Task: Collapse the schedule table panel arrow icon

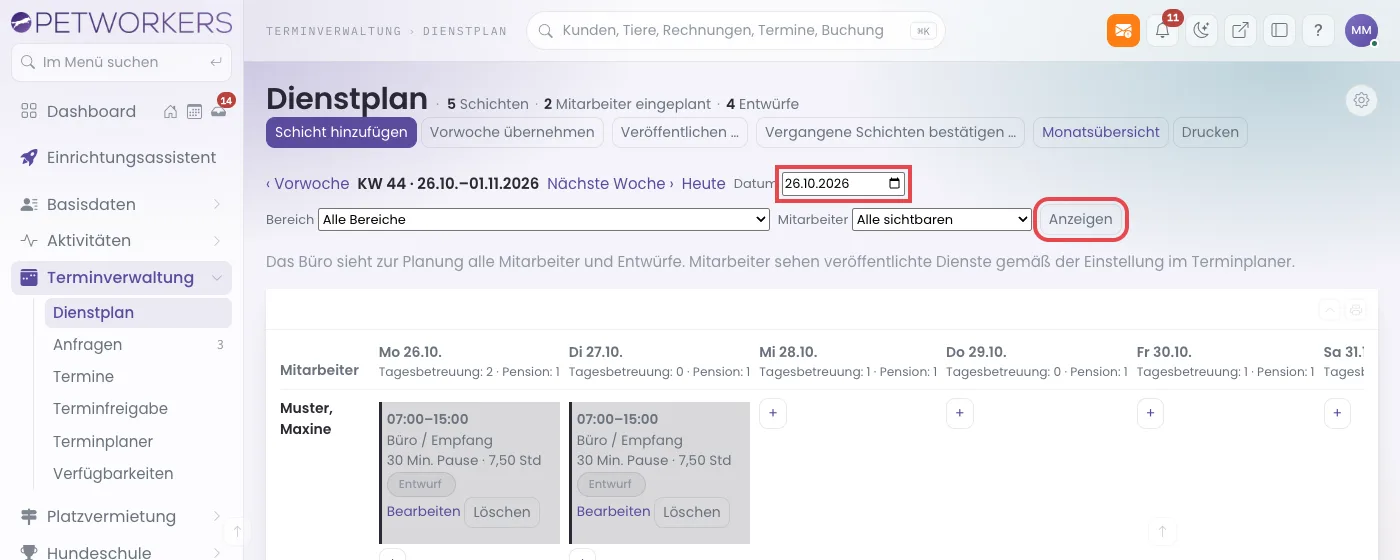Action: (x=1330, y=310)
